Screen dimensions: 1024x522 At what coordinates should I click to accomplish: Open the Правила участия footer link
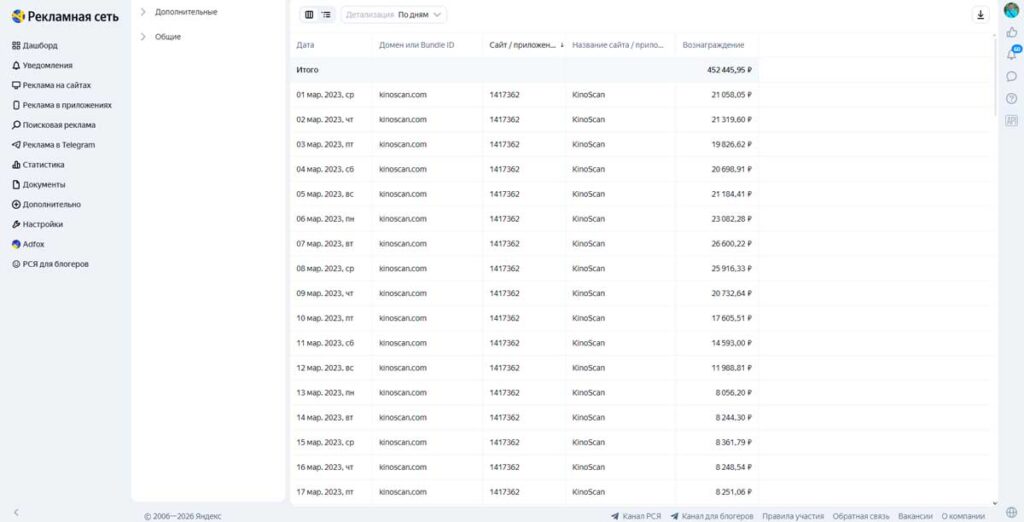[793, 516]
